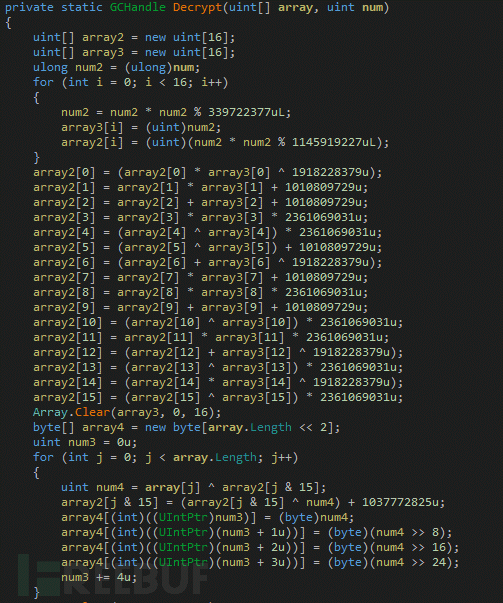The width and height of the screenshot is (503, 603).
Task: Click array2[15] at start of its assignment
Action: (68, 397)
